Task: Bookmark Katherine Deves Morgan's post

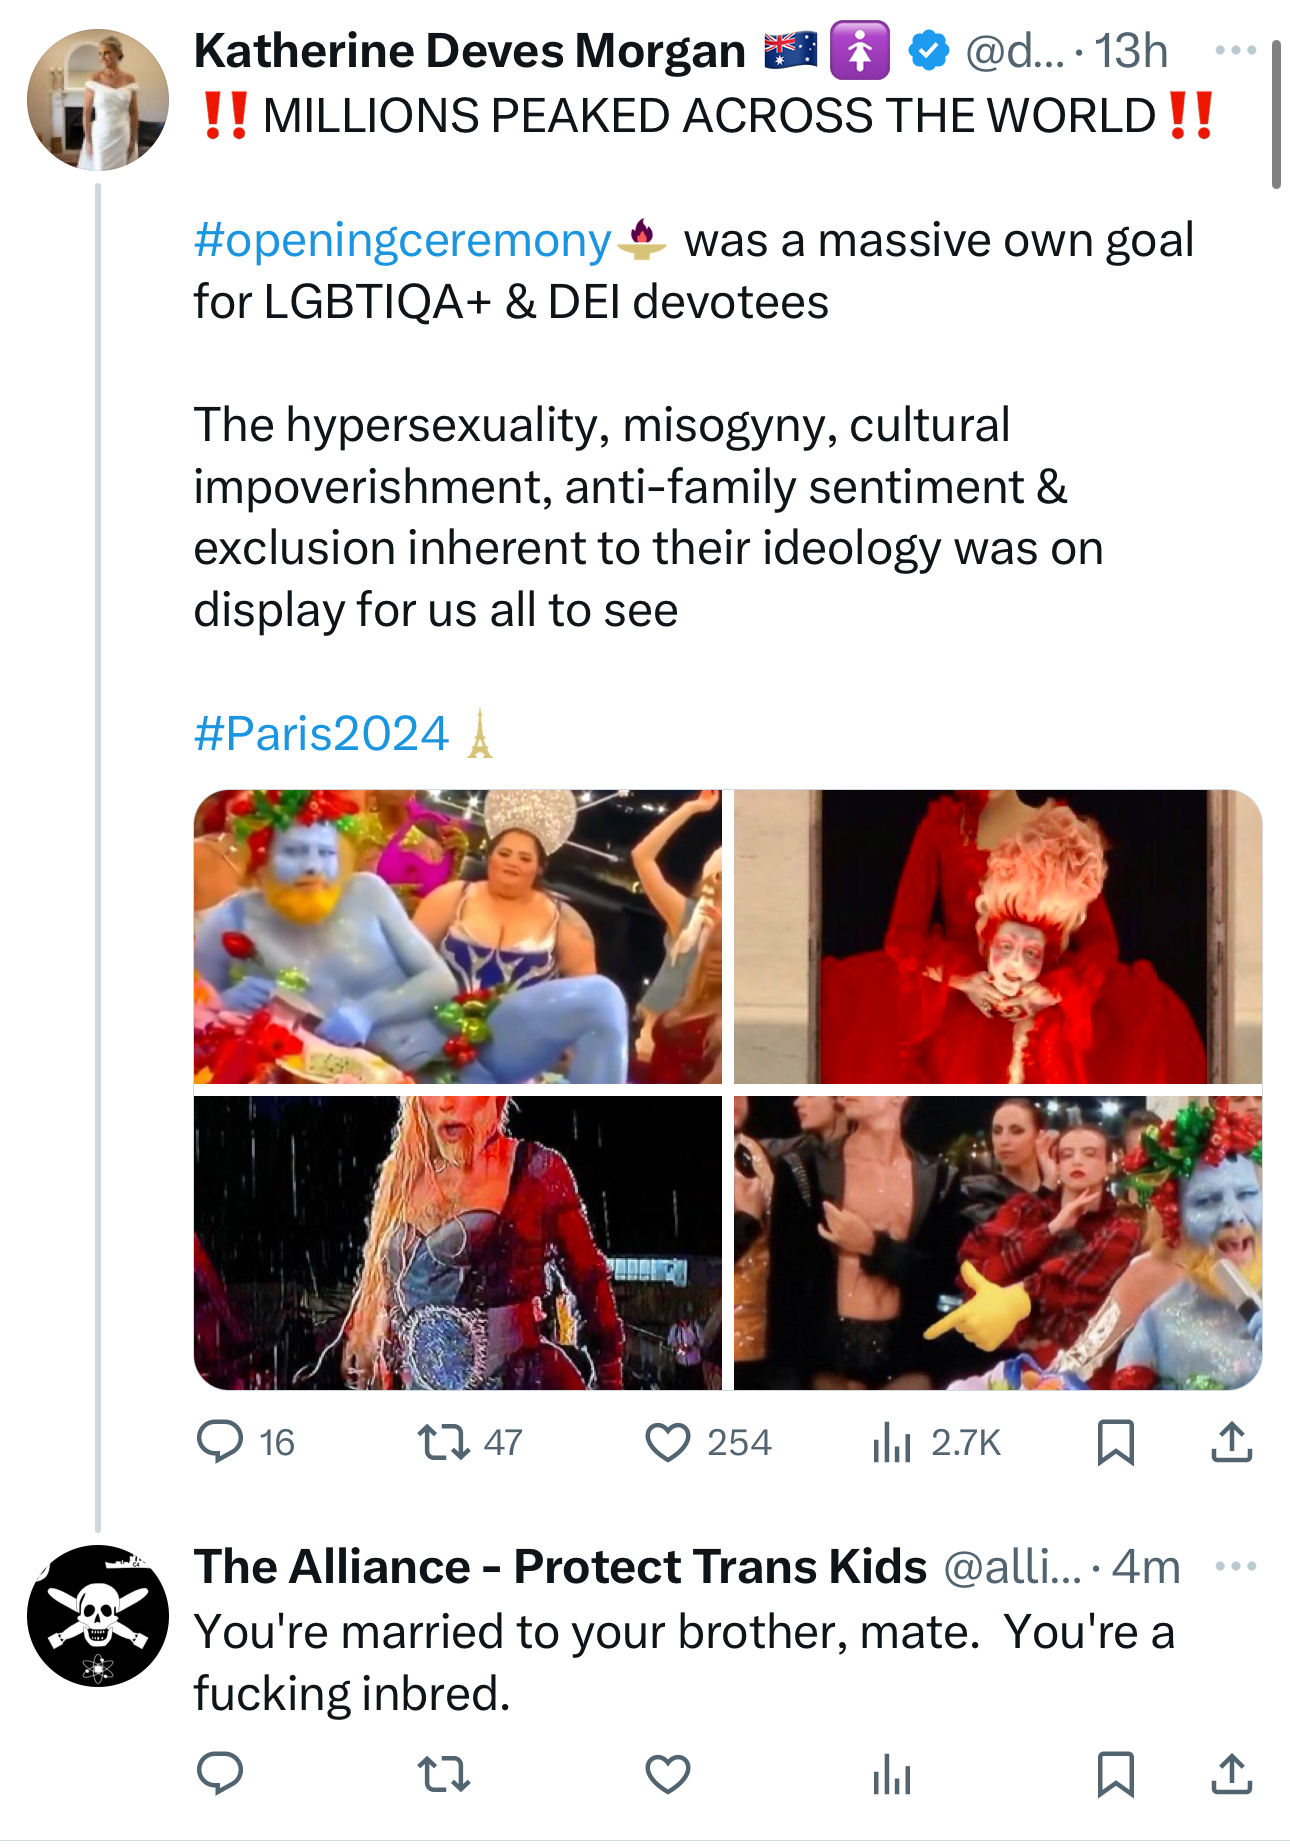Action: [1115, 1442]
